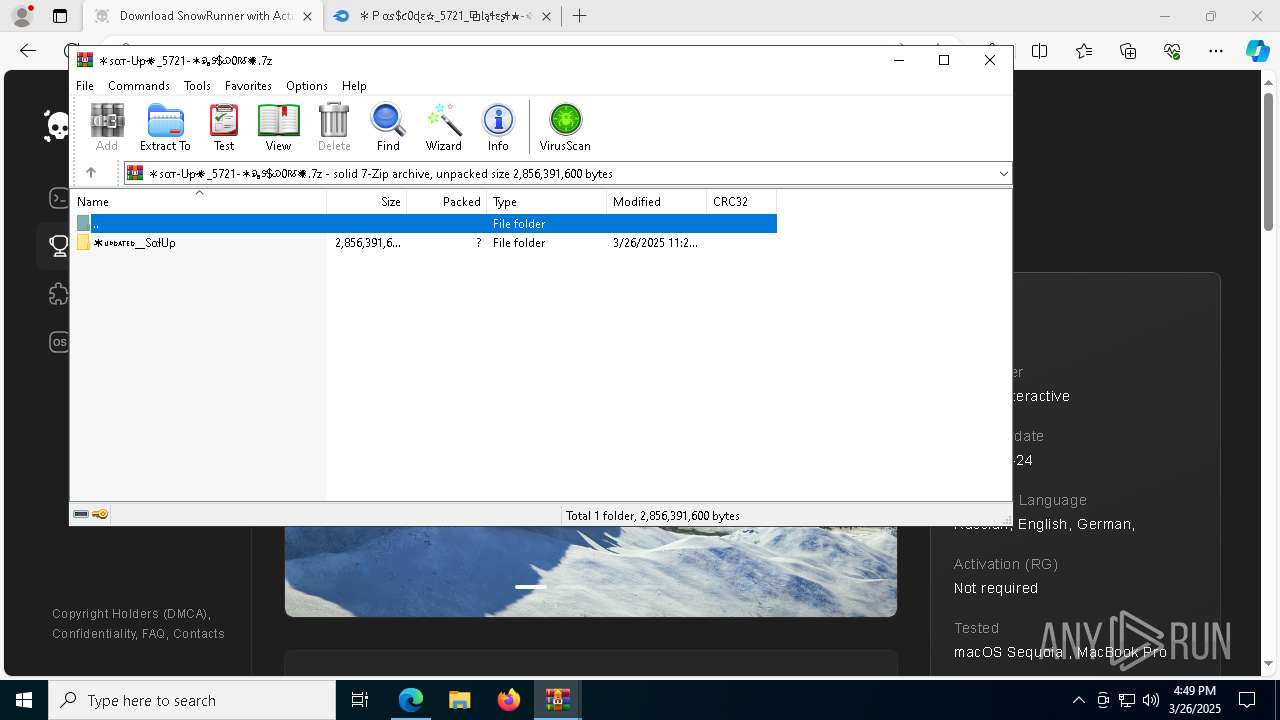This screenshot has height=720, width=1280.
Task: Open the browser tab actions icon
Action: (x=60, y=16)
